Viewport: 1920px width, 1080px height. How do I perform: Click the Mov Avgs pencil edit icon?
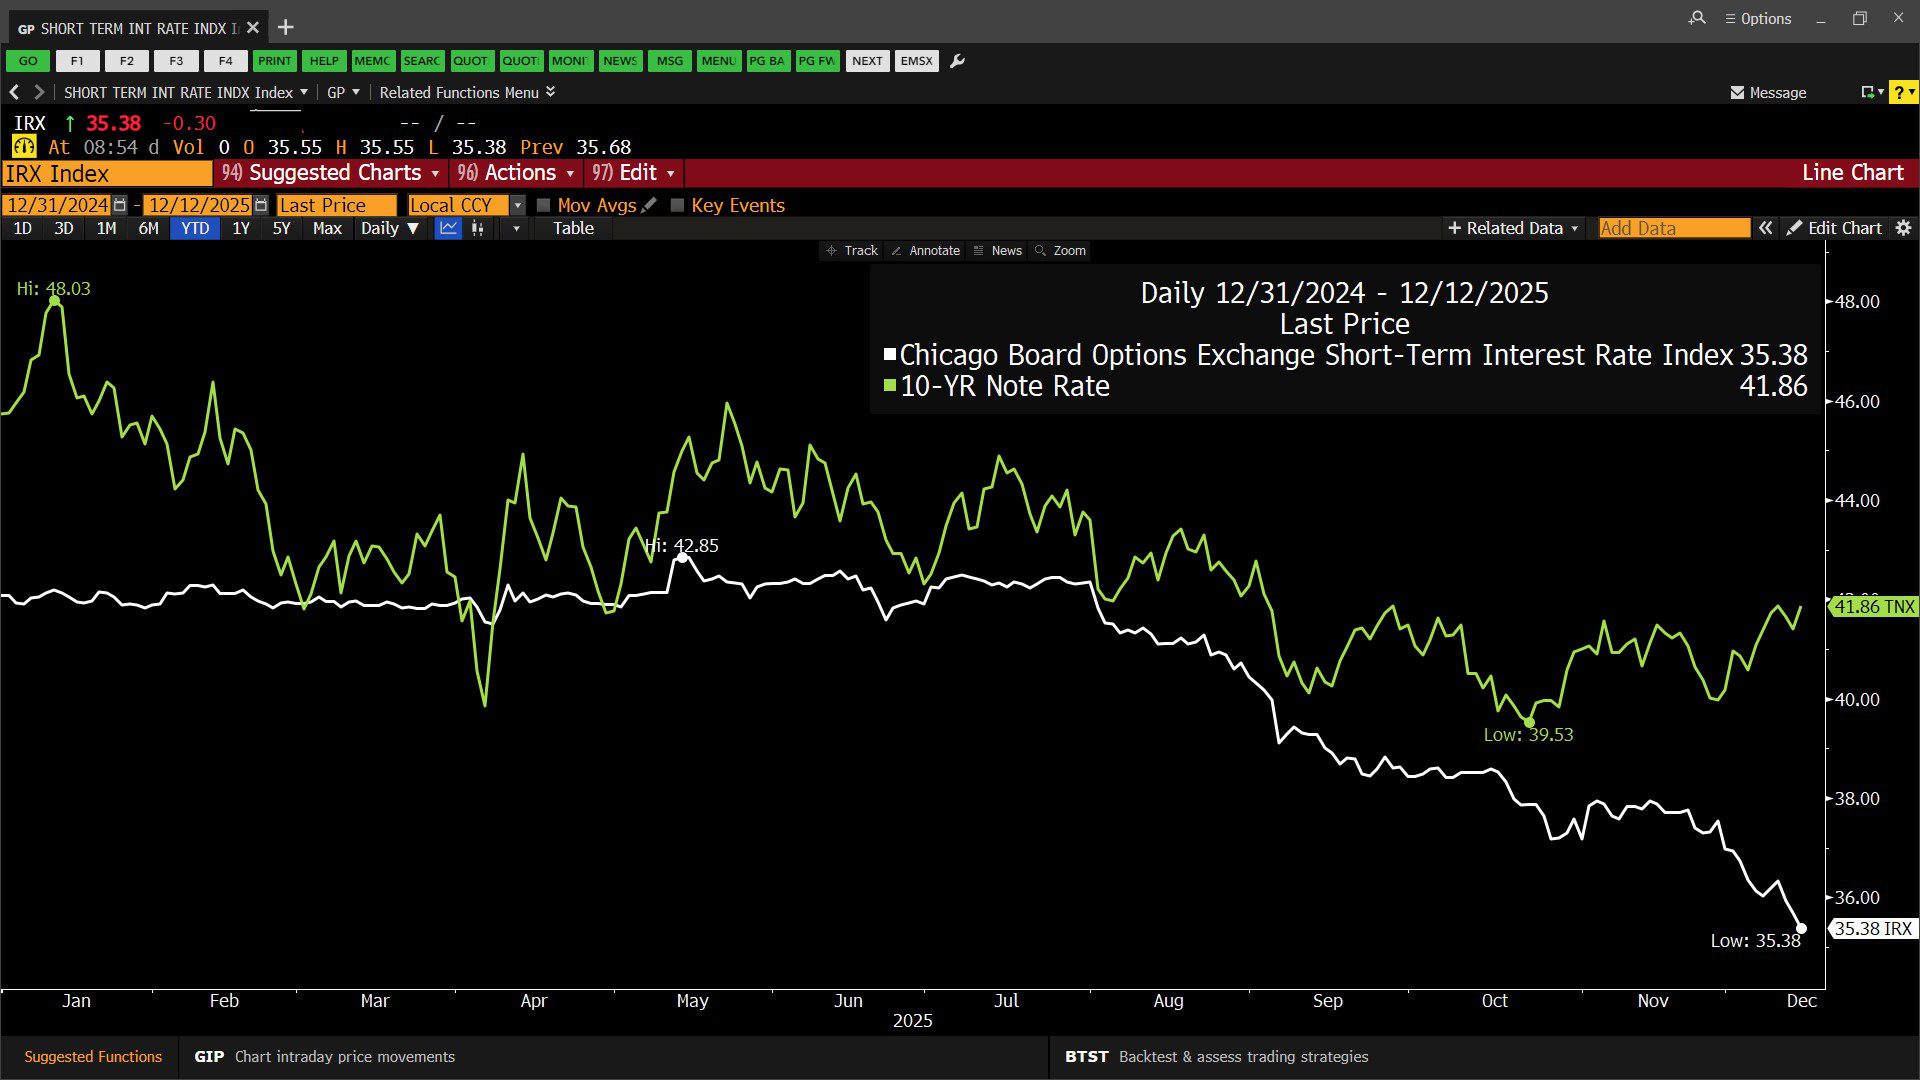tap(649, 205)
